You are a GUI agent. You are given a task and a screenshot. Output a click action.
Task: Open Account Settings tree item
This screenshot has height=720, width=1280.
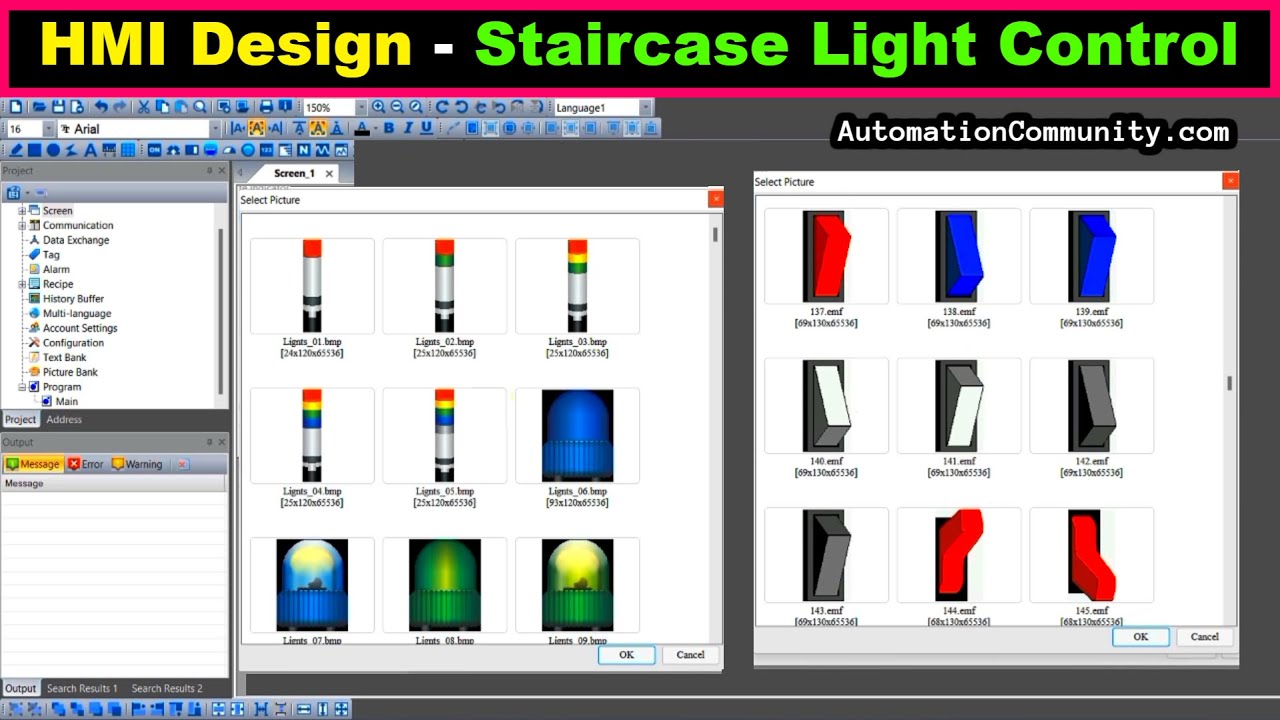coord(80,328)
